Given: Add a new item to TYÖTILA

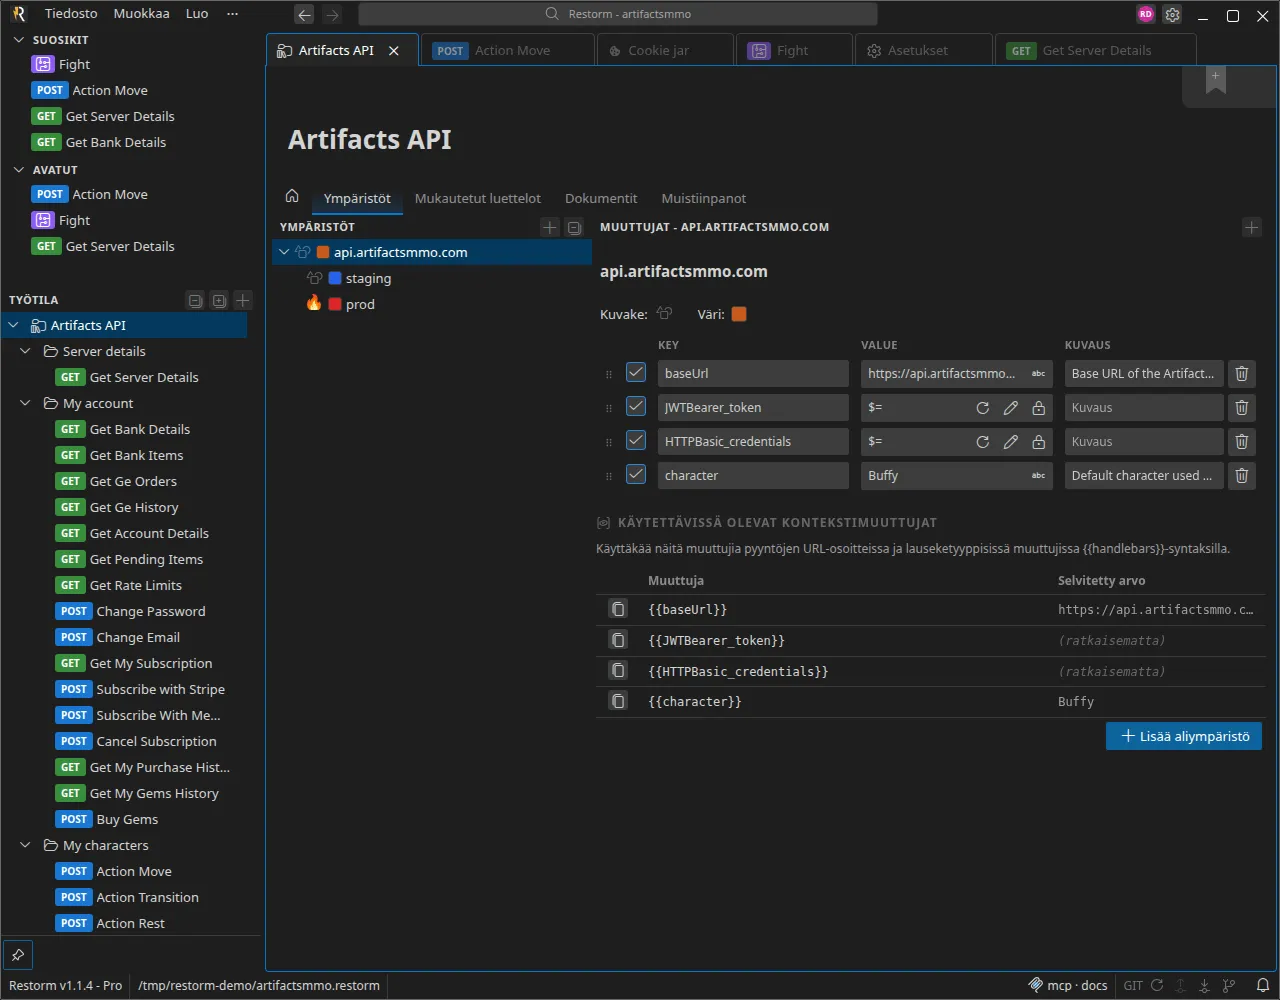Looking at the screenshot, I should tap(243, 300).
